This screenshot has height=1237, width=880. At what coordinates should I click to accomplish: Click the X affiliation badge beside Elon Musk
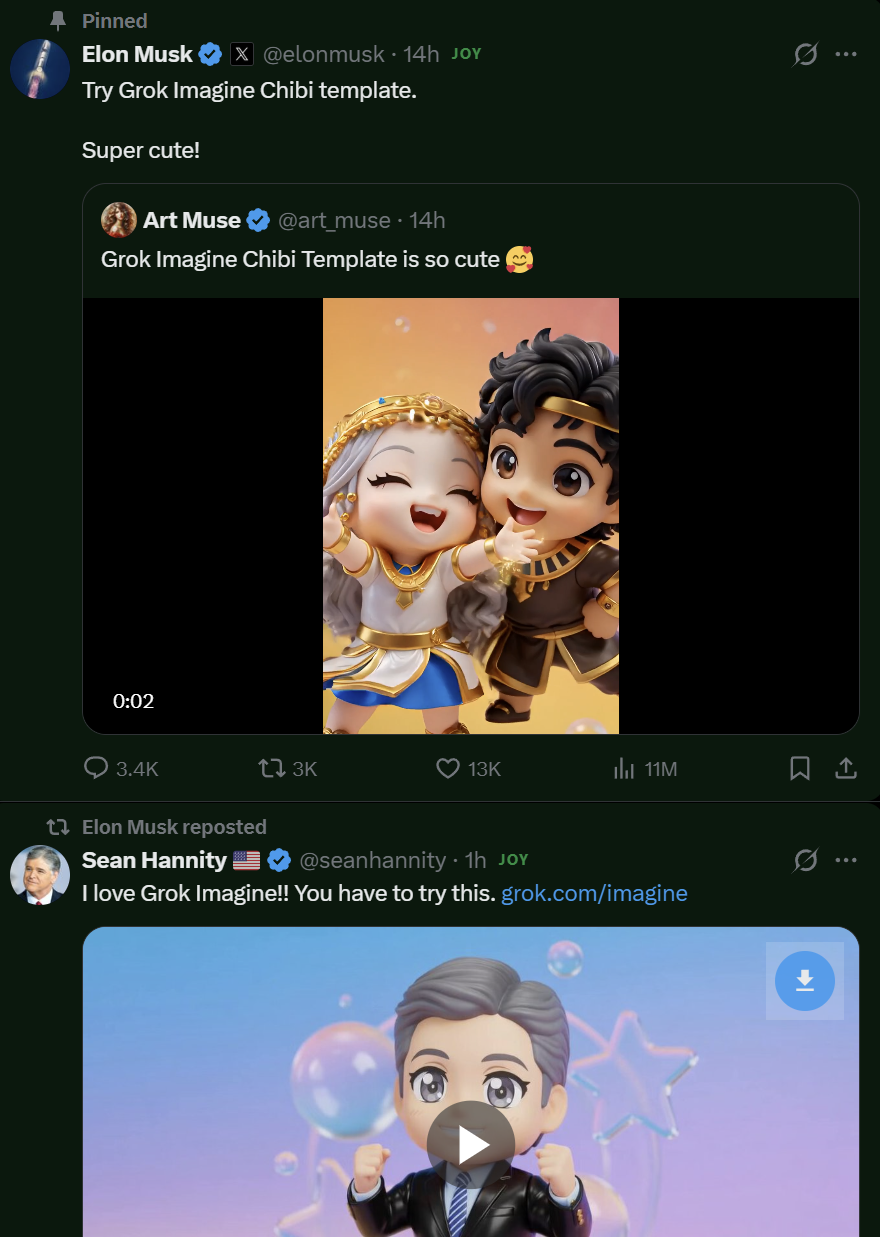click(242, 54)
